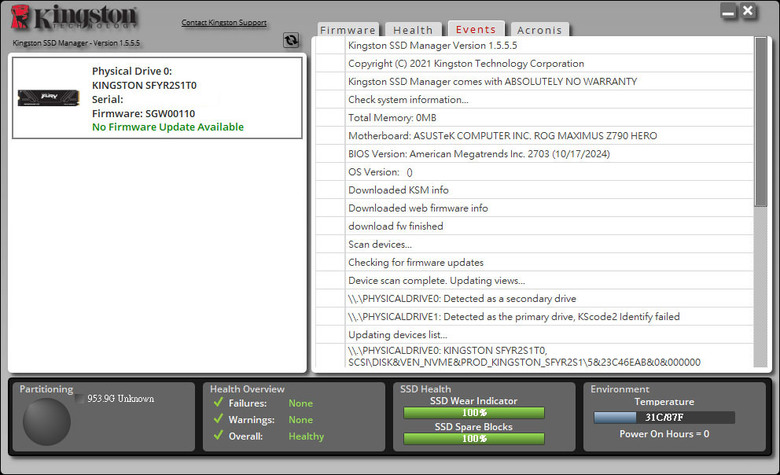Open the Firmware tab

348,30
